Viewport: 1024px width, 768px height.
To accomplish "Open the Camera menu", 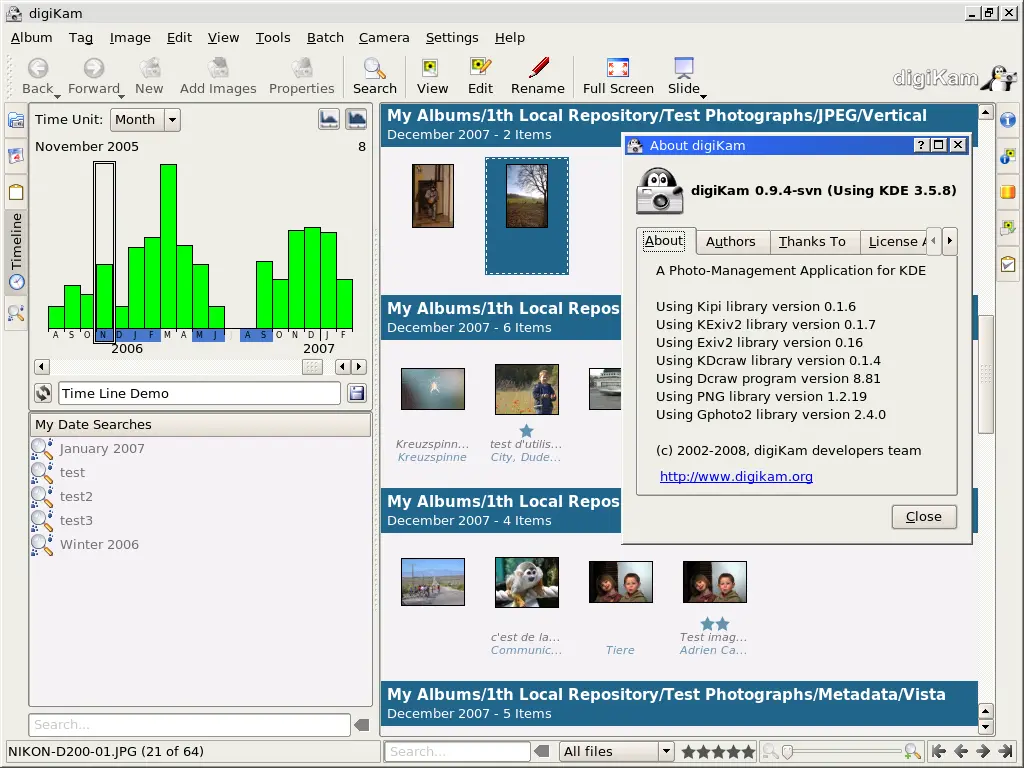I will (384, 37).
